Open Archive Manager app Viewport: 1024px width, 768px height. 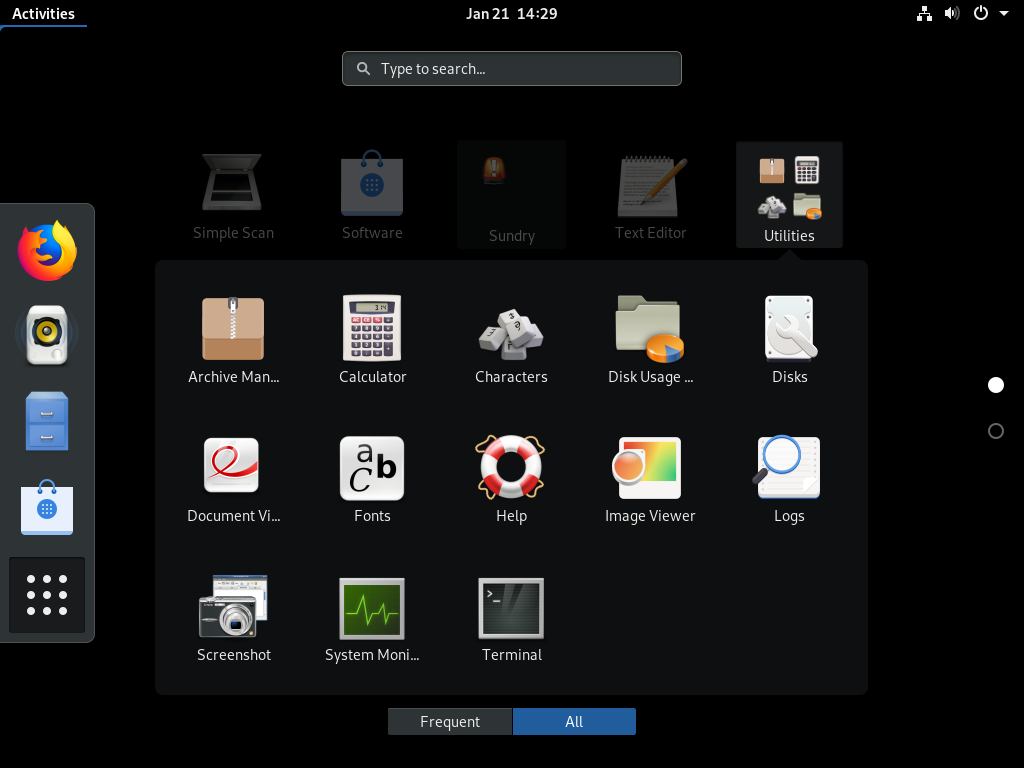point(233,340)
